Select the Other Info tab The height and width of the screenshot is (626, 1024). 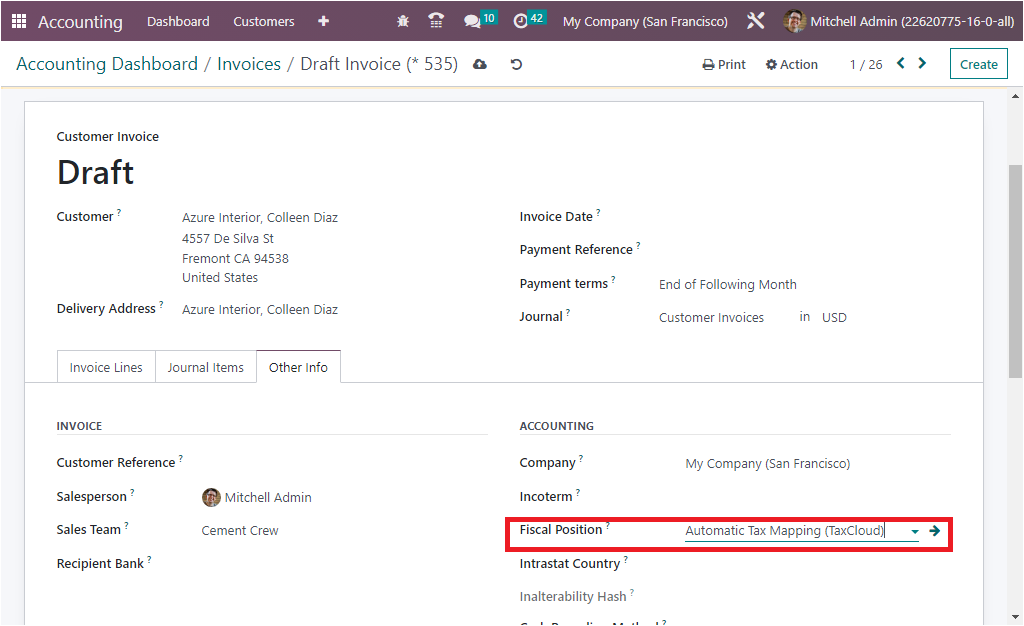(298, 368)
